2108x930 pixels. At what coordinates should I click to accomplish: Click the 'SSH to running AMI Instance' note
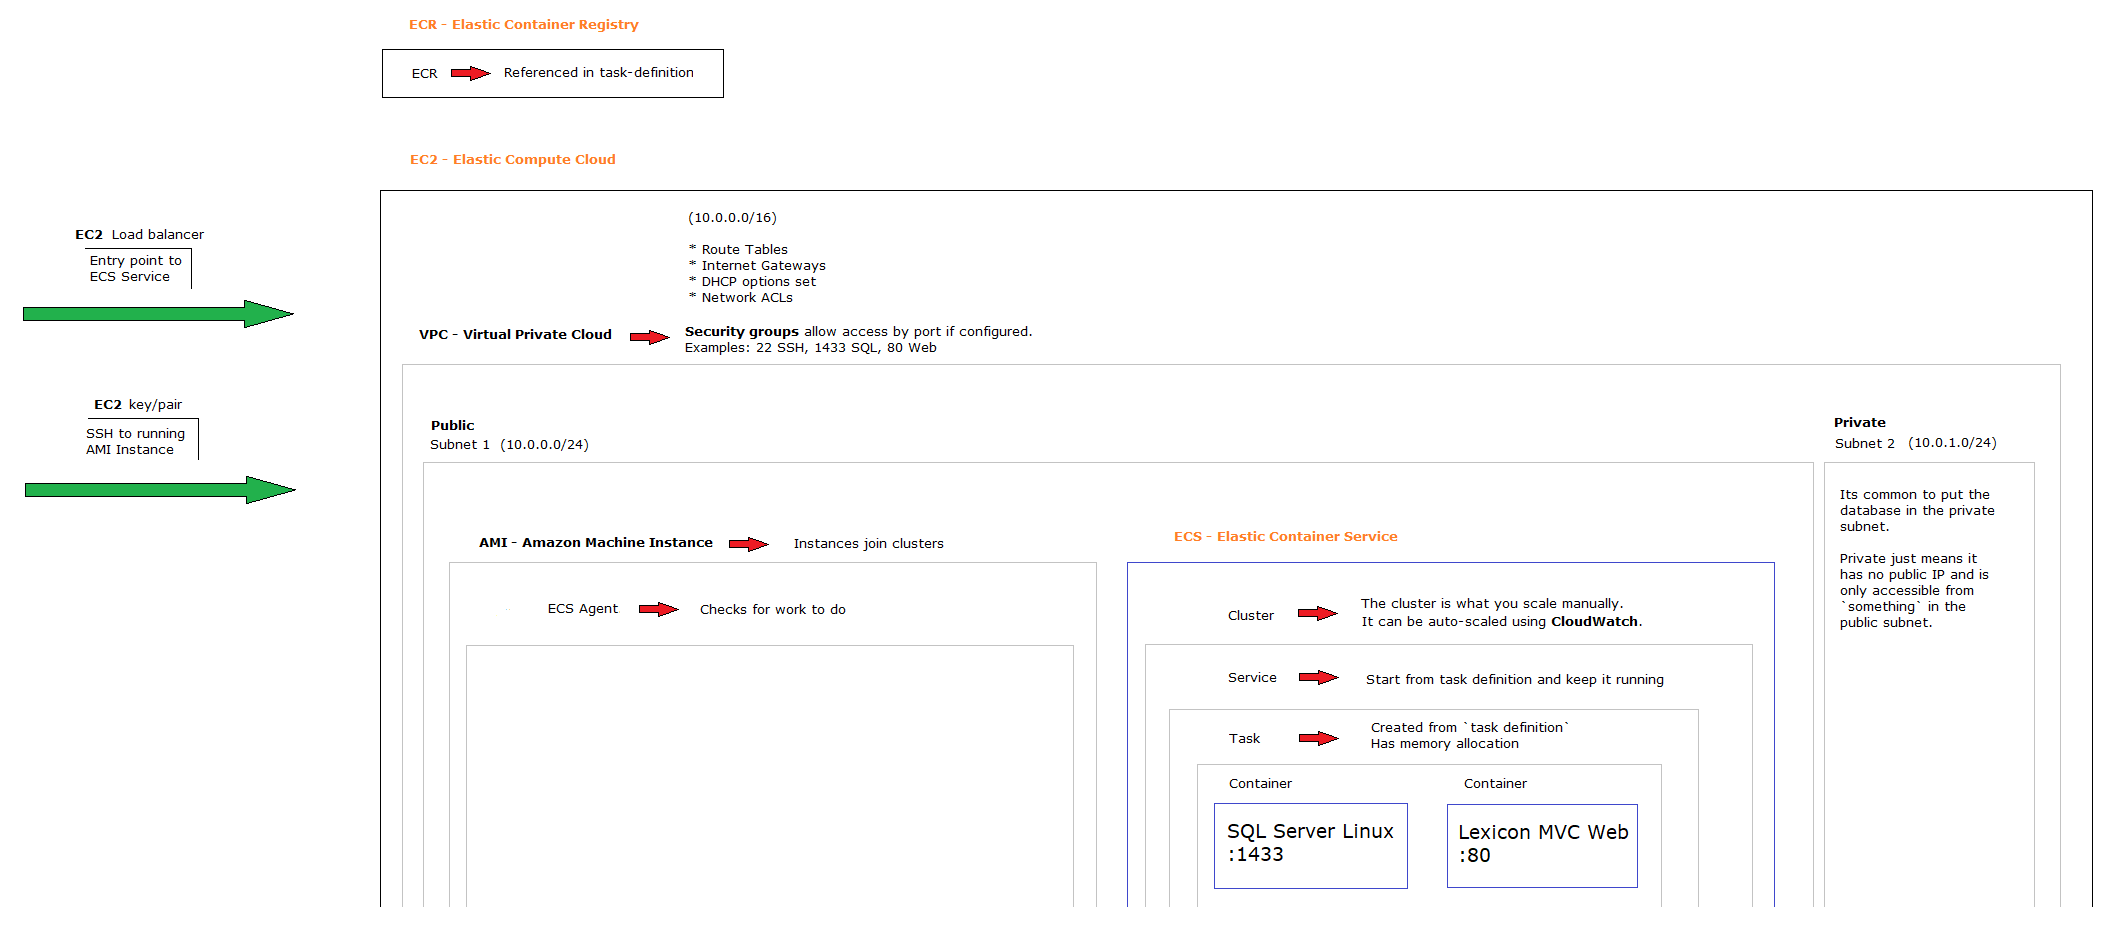(135, 442)
